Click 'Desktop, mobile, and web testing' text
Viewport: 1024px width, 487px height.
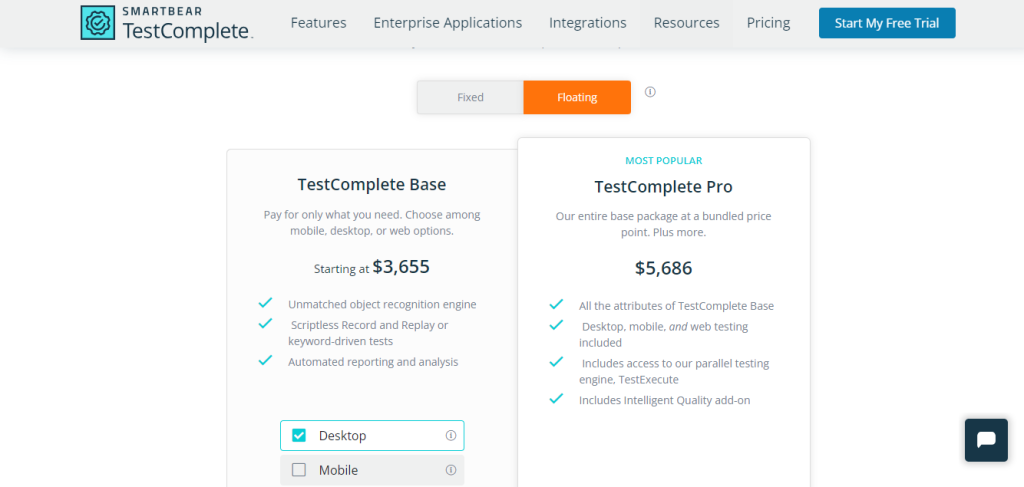tap(664, 334)
